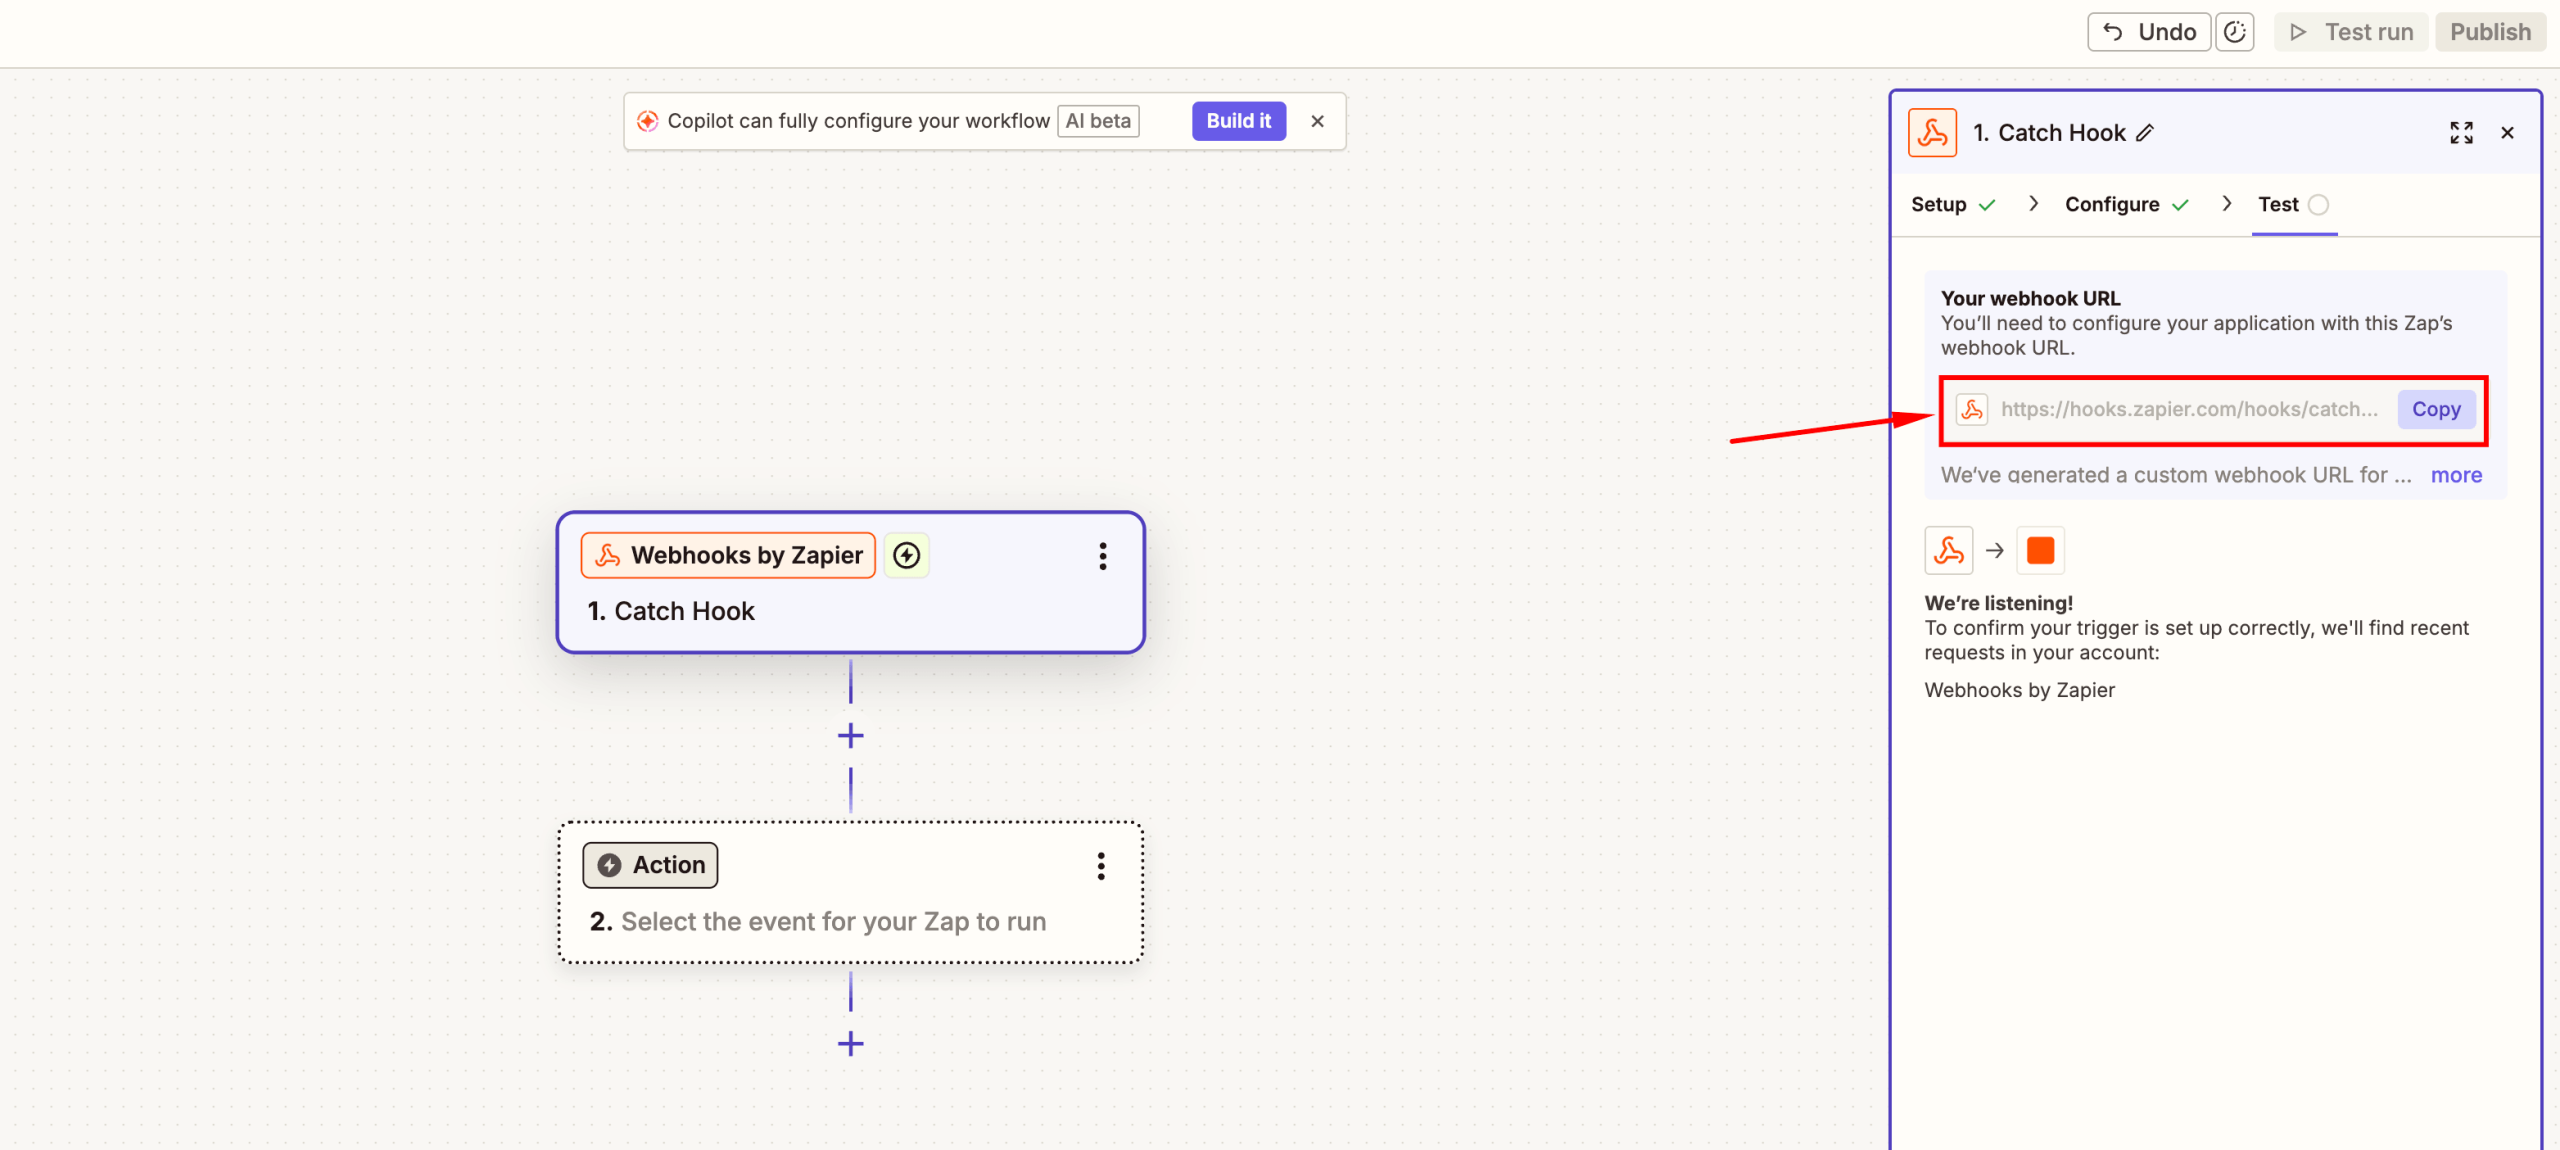
Task: Click the Setup green checkmark
Action: pos(1986,205)
